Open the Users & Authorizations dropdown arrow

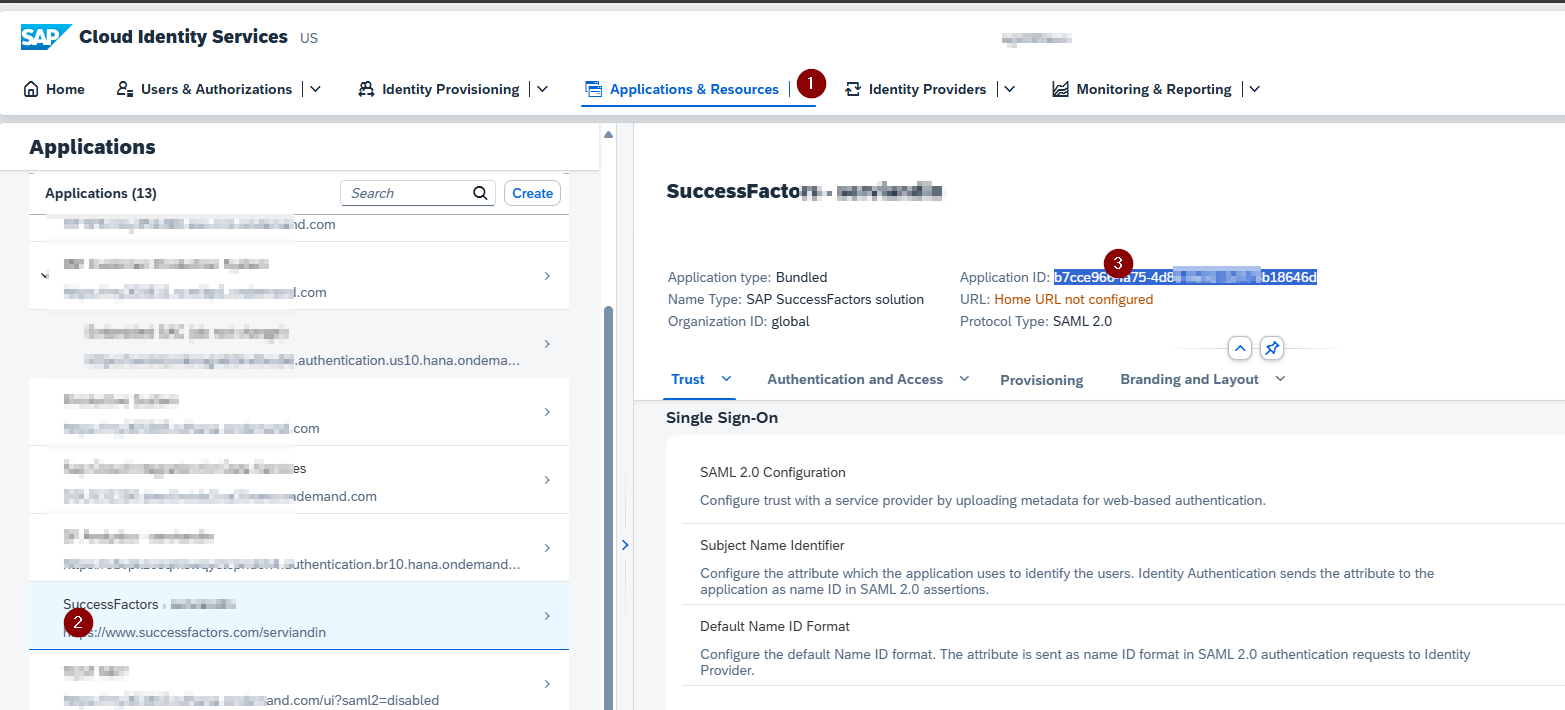point(316,89)
